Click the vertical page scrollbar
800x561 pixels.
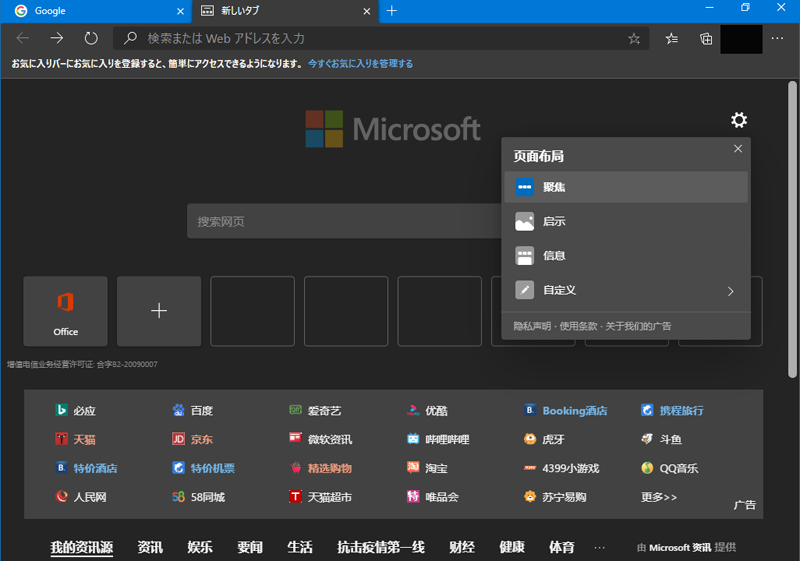[x=792, y=230]
